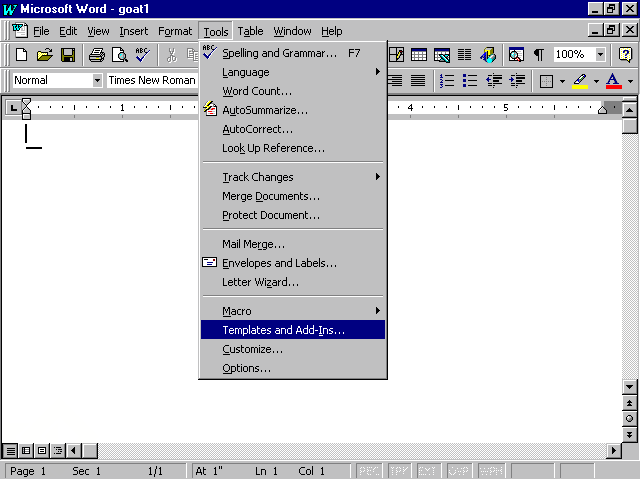The image size is (640, 480).
Task: Choose AutoSummarize menu entry
Action: point(293,110)
